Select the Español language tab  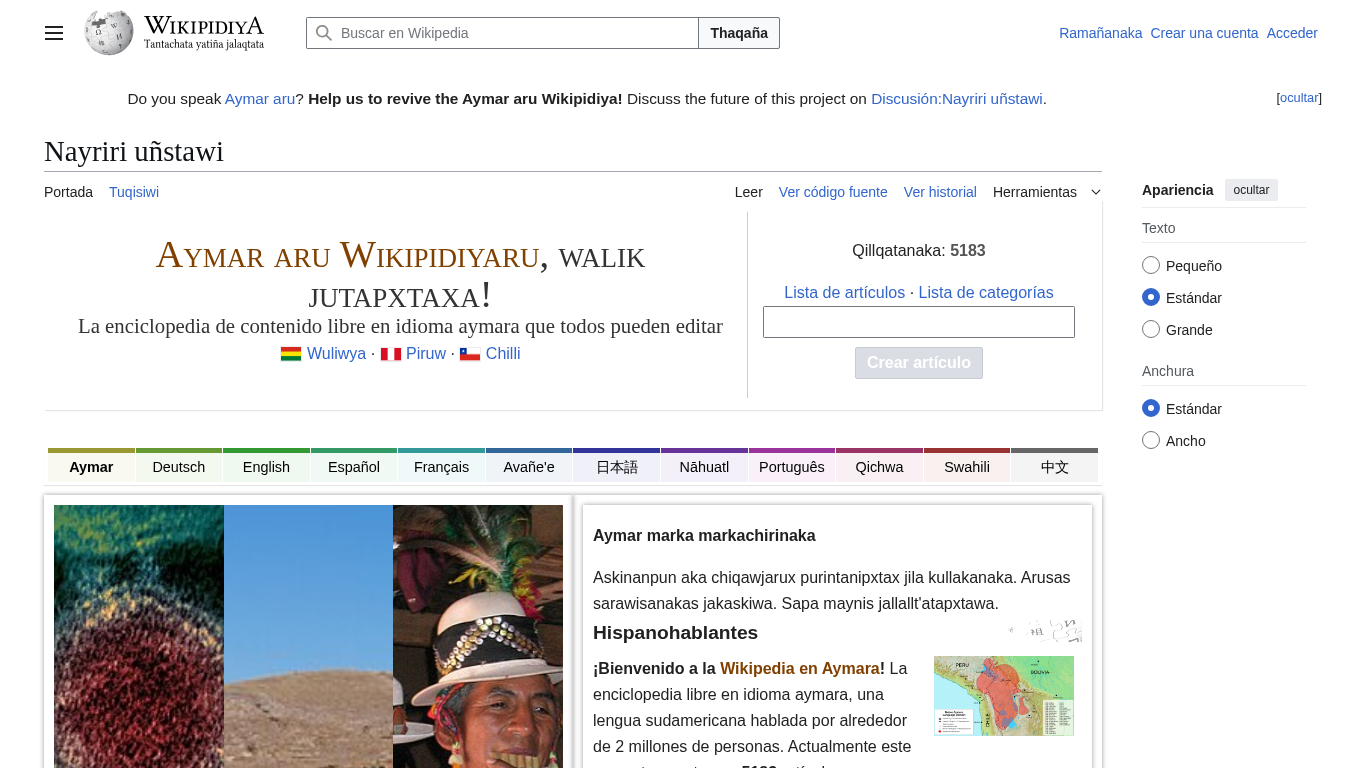[354, 467]
